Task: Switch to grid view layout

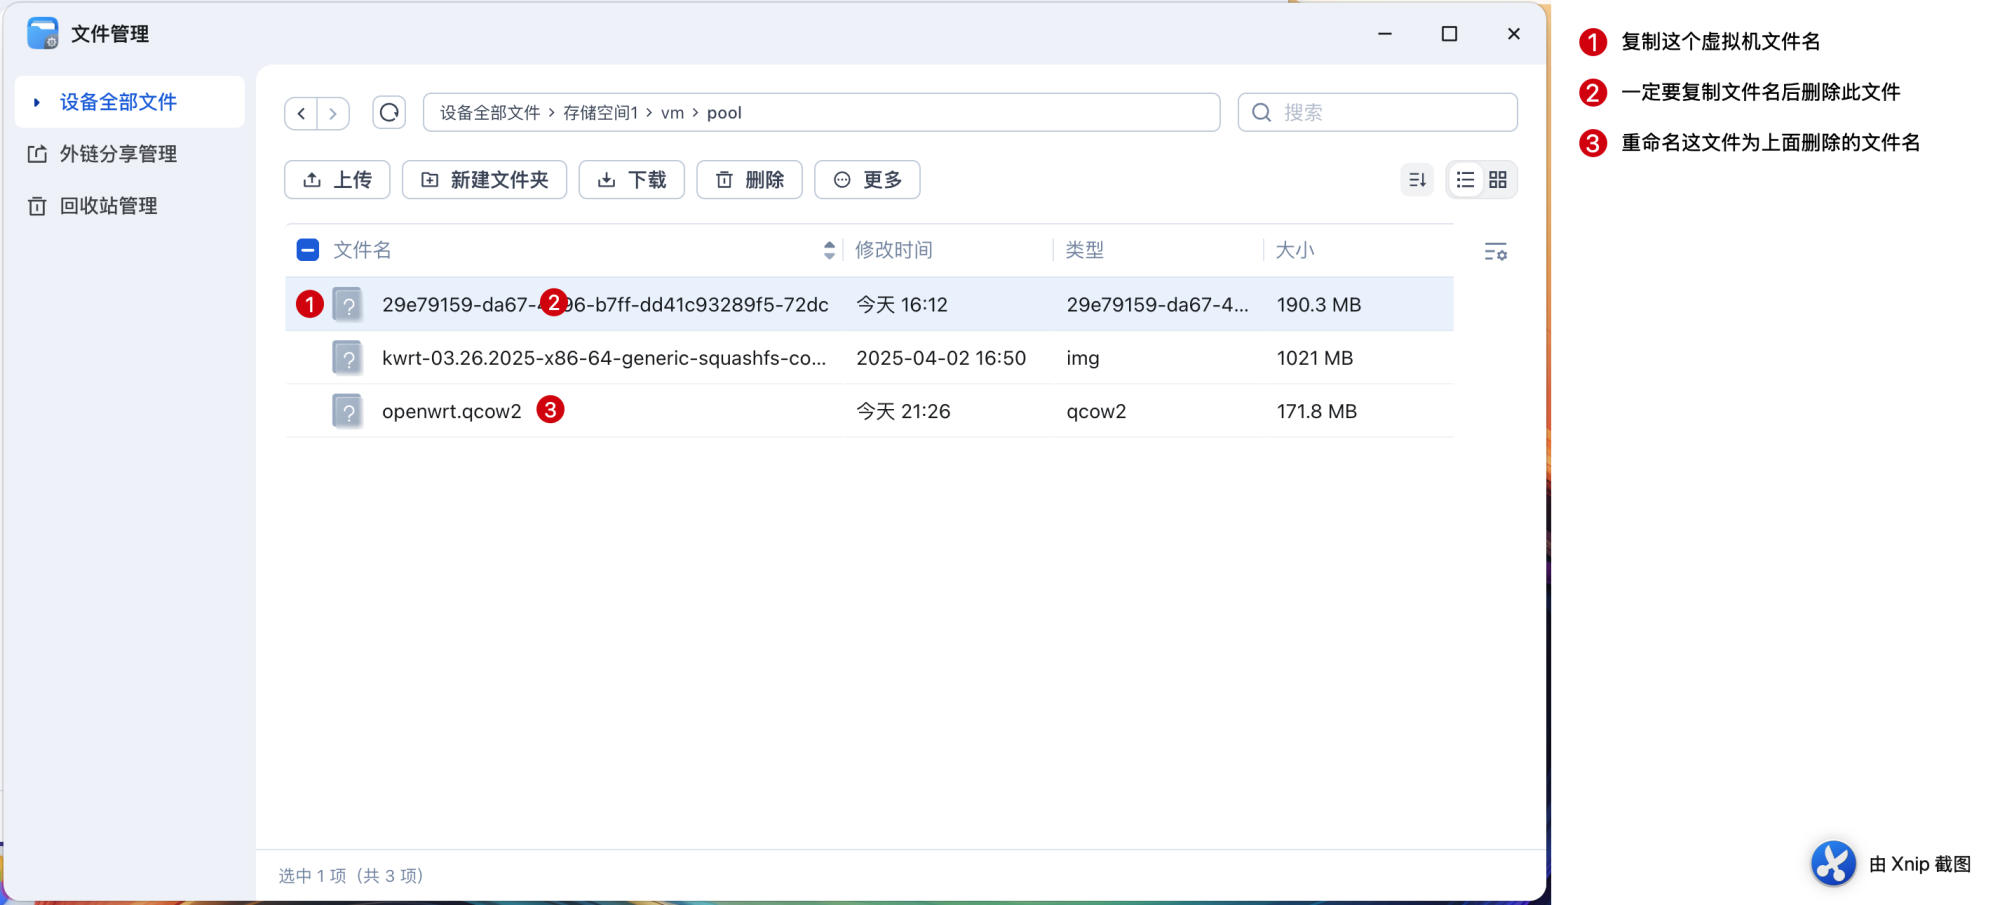Action: tap(1498, 180)
